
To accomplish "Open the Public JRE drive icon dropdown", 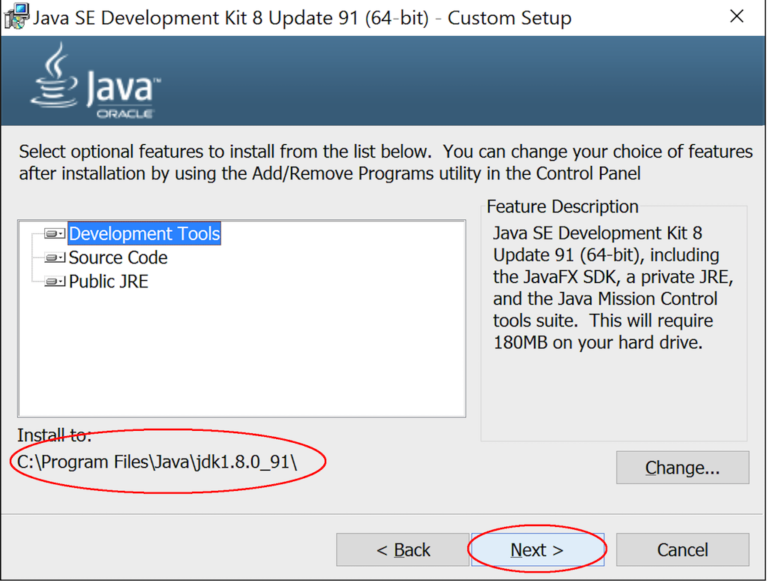I will pyautogui.click(x=54, y=281).
